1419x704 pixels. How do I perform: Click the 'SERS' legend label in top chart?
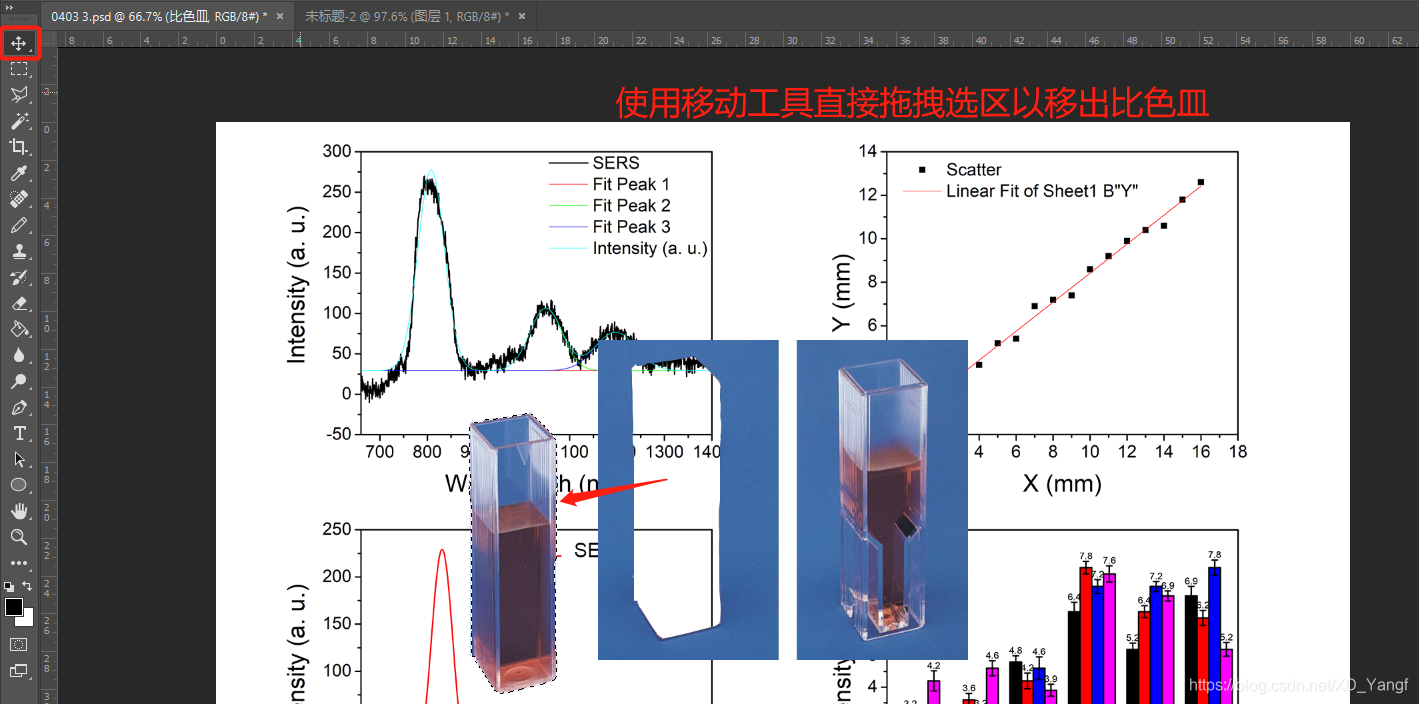[x=616, y=163]
